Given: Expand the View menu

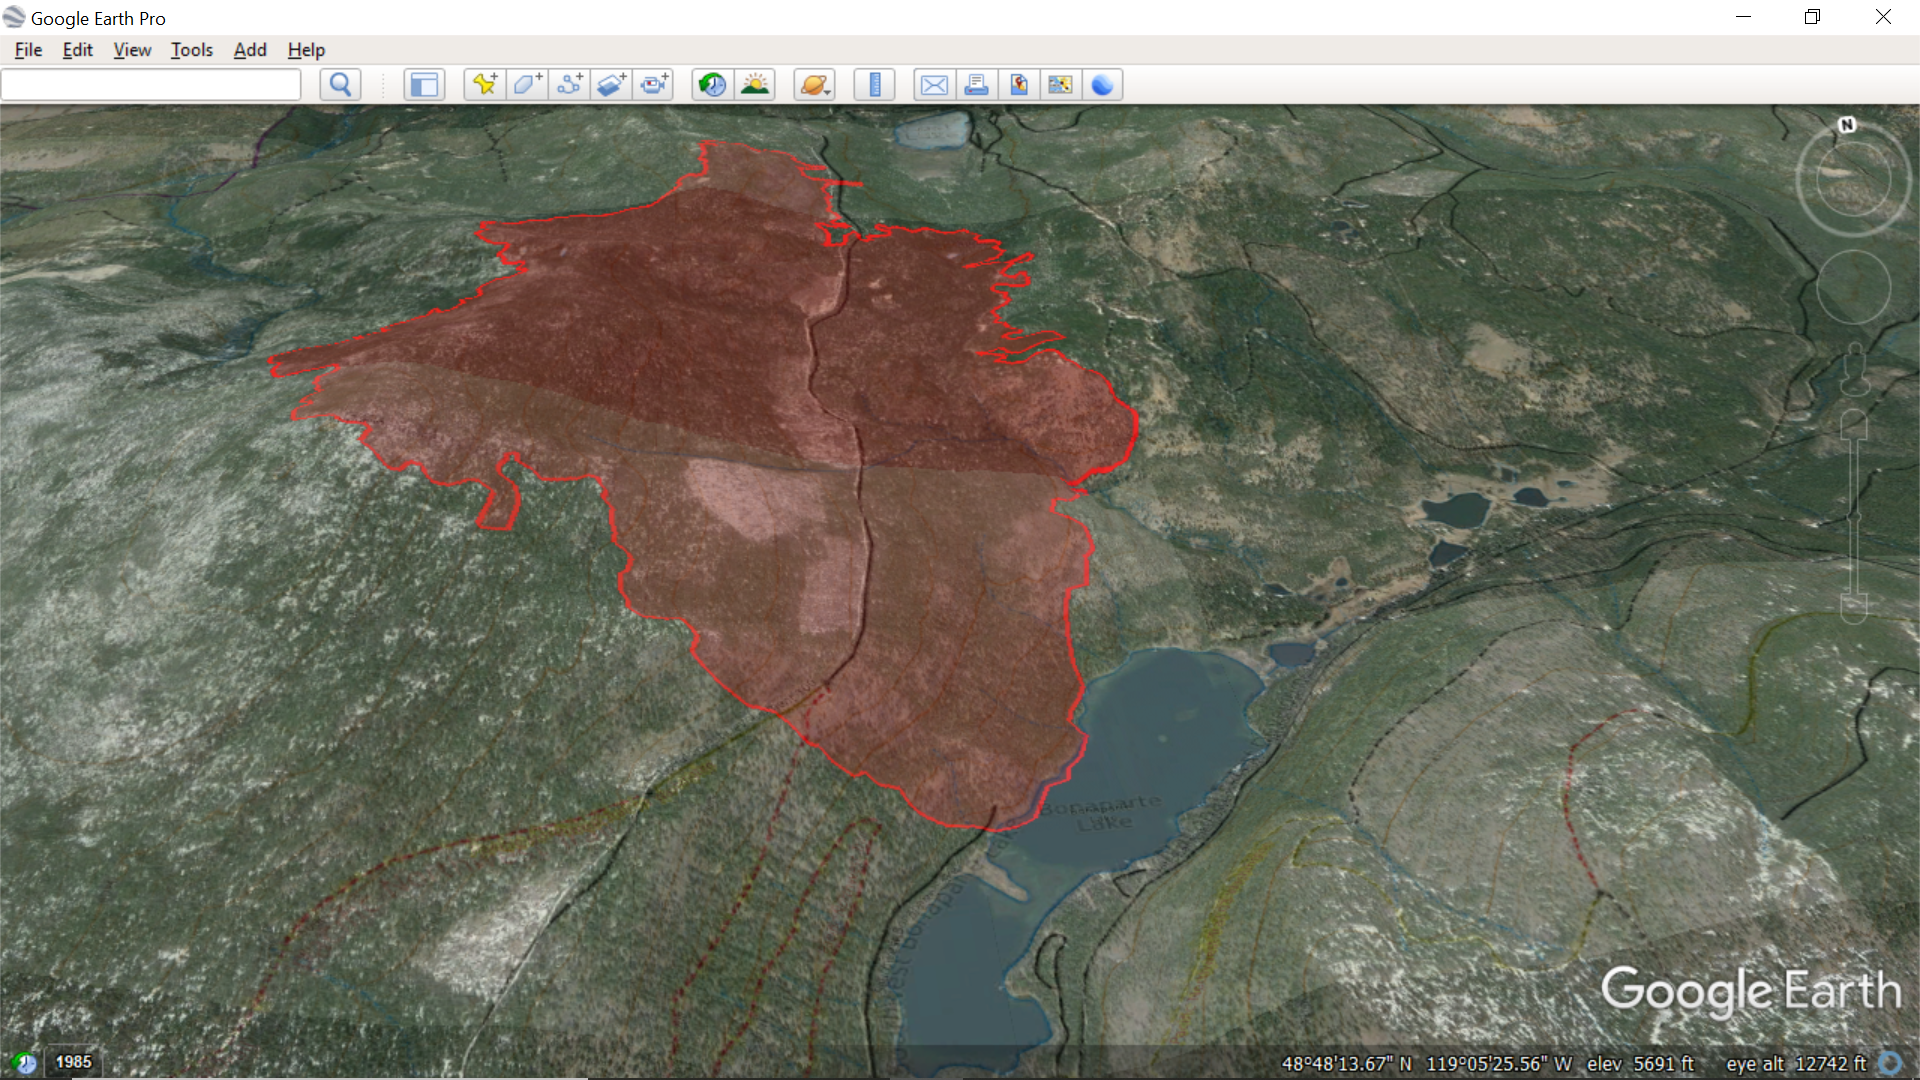Looking at the screenshot, I should [x=132, y=50].
